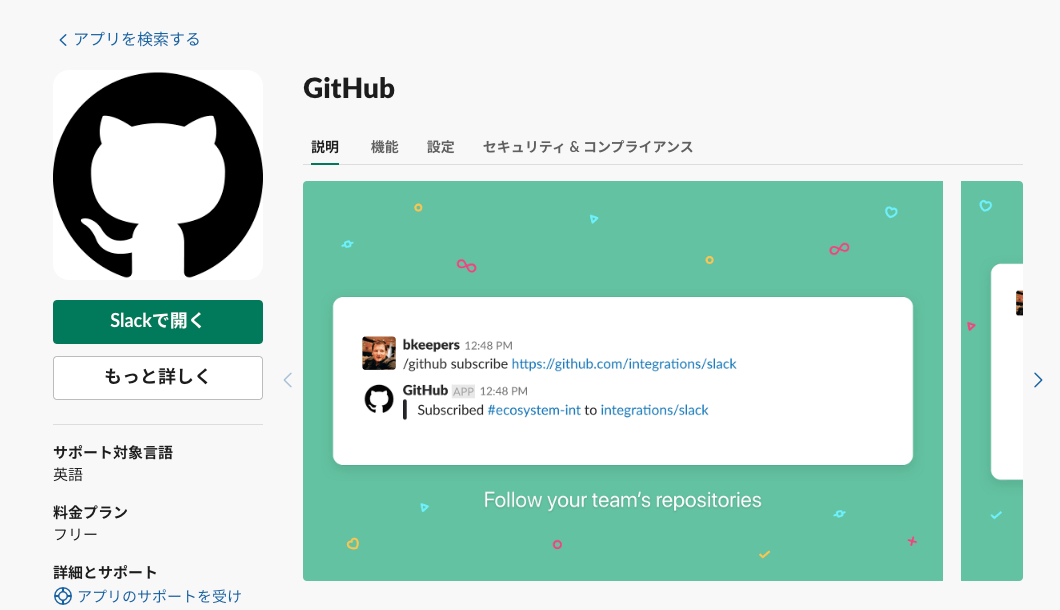Go back a slide using the left arrow
This screenshot has height=610, width=1060.
coord(288,380)
